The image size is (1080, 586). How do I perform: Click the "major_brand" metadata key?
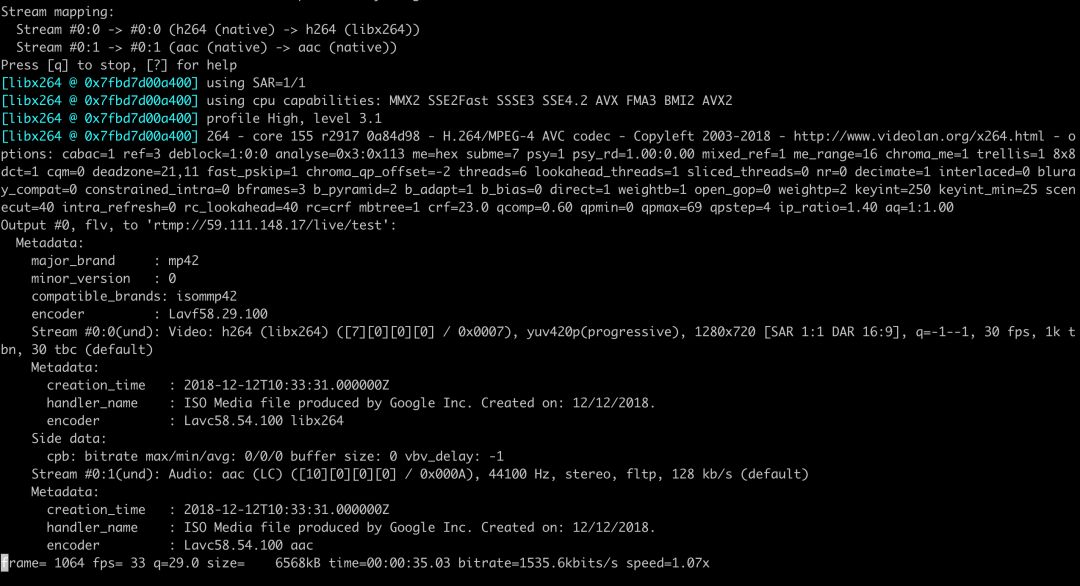click(73, 260)
